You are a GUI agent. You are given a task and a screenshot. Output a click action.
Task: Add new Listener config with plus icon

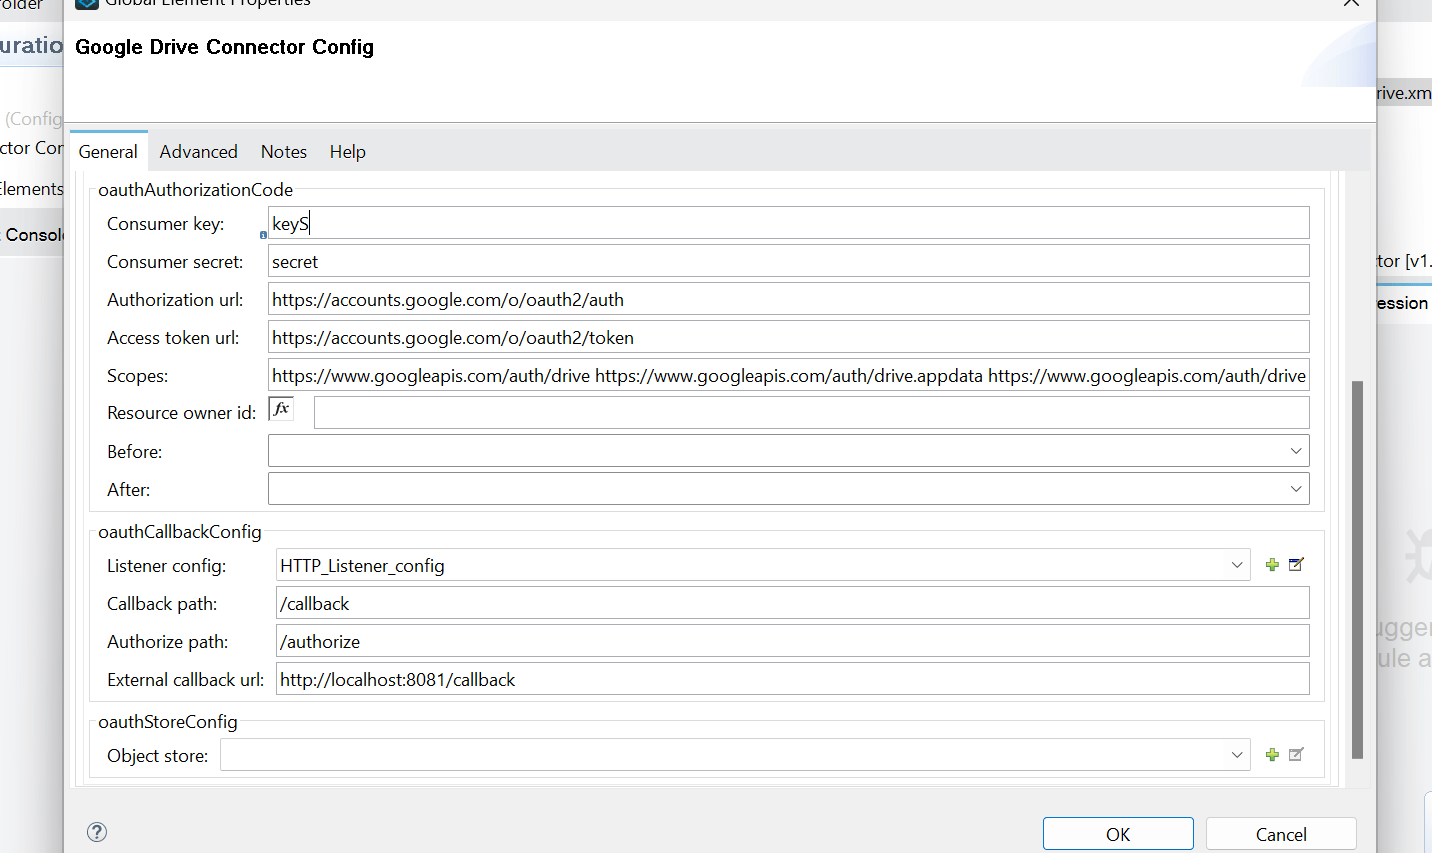coord(1272,565)
